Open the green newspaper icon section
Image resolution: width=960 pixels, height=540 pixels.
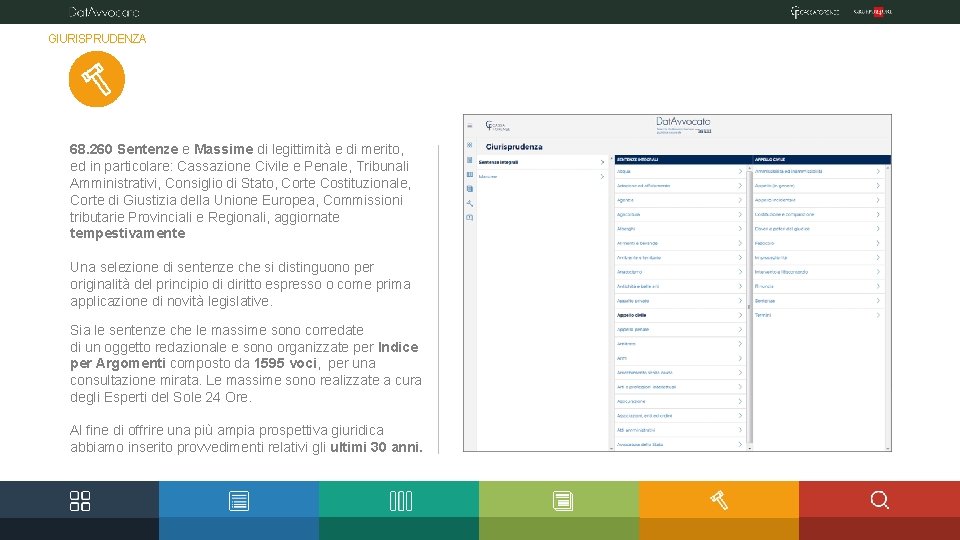(562, 501)
